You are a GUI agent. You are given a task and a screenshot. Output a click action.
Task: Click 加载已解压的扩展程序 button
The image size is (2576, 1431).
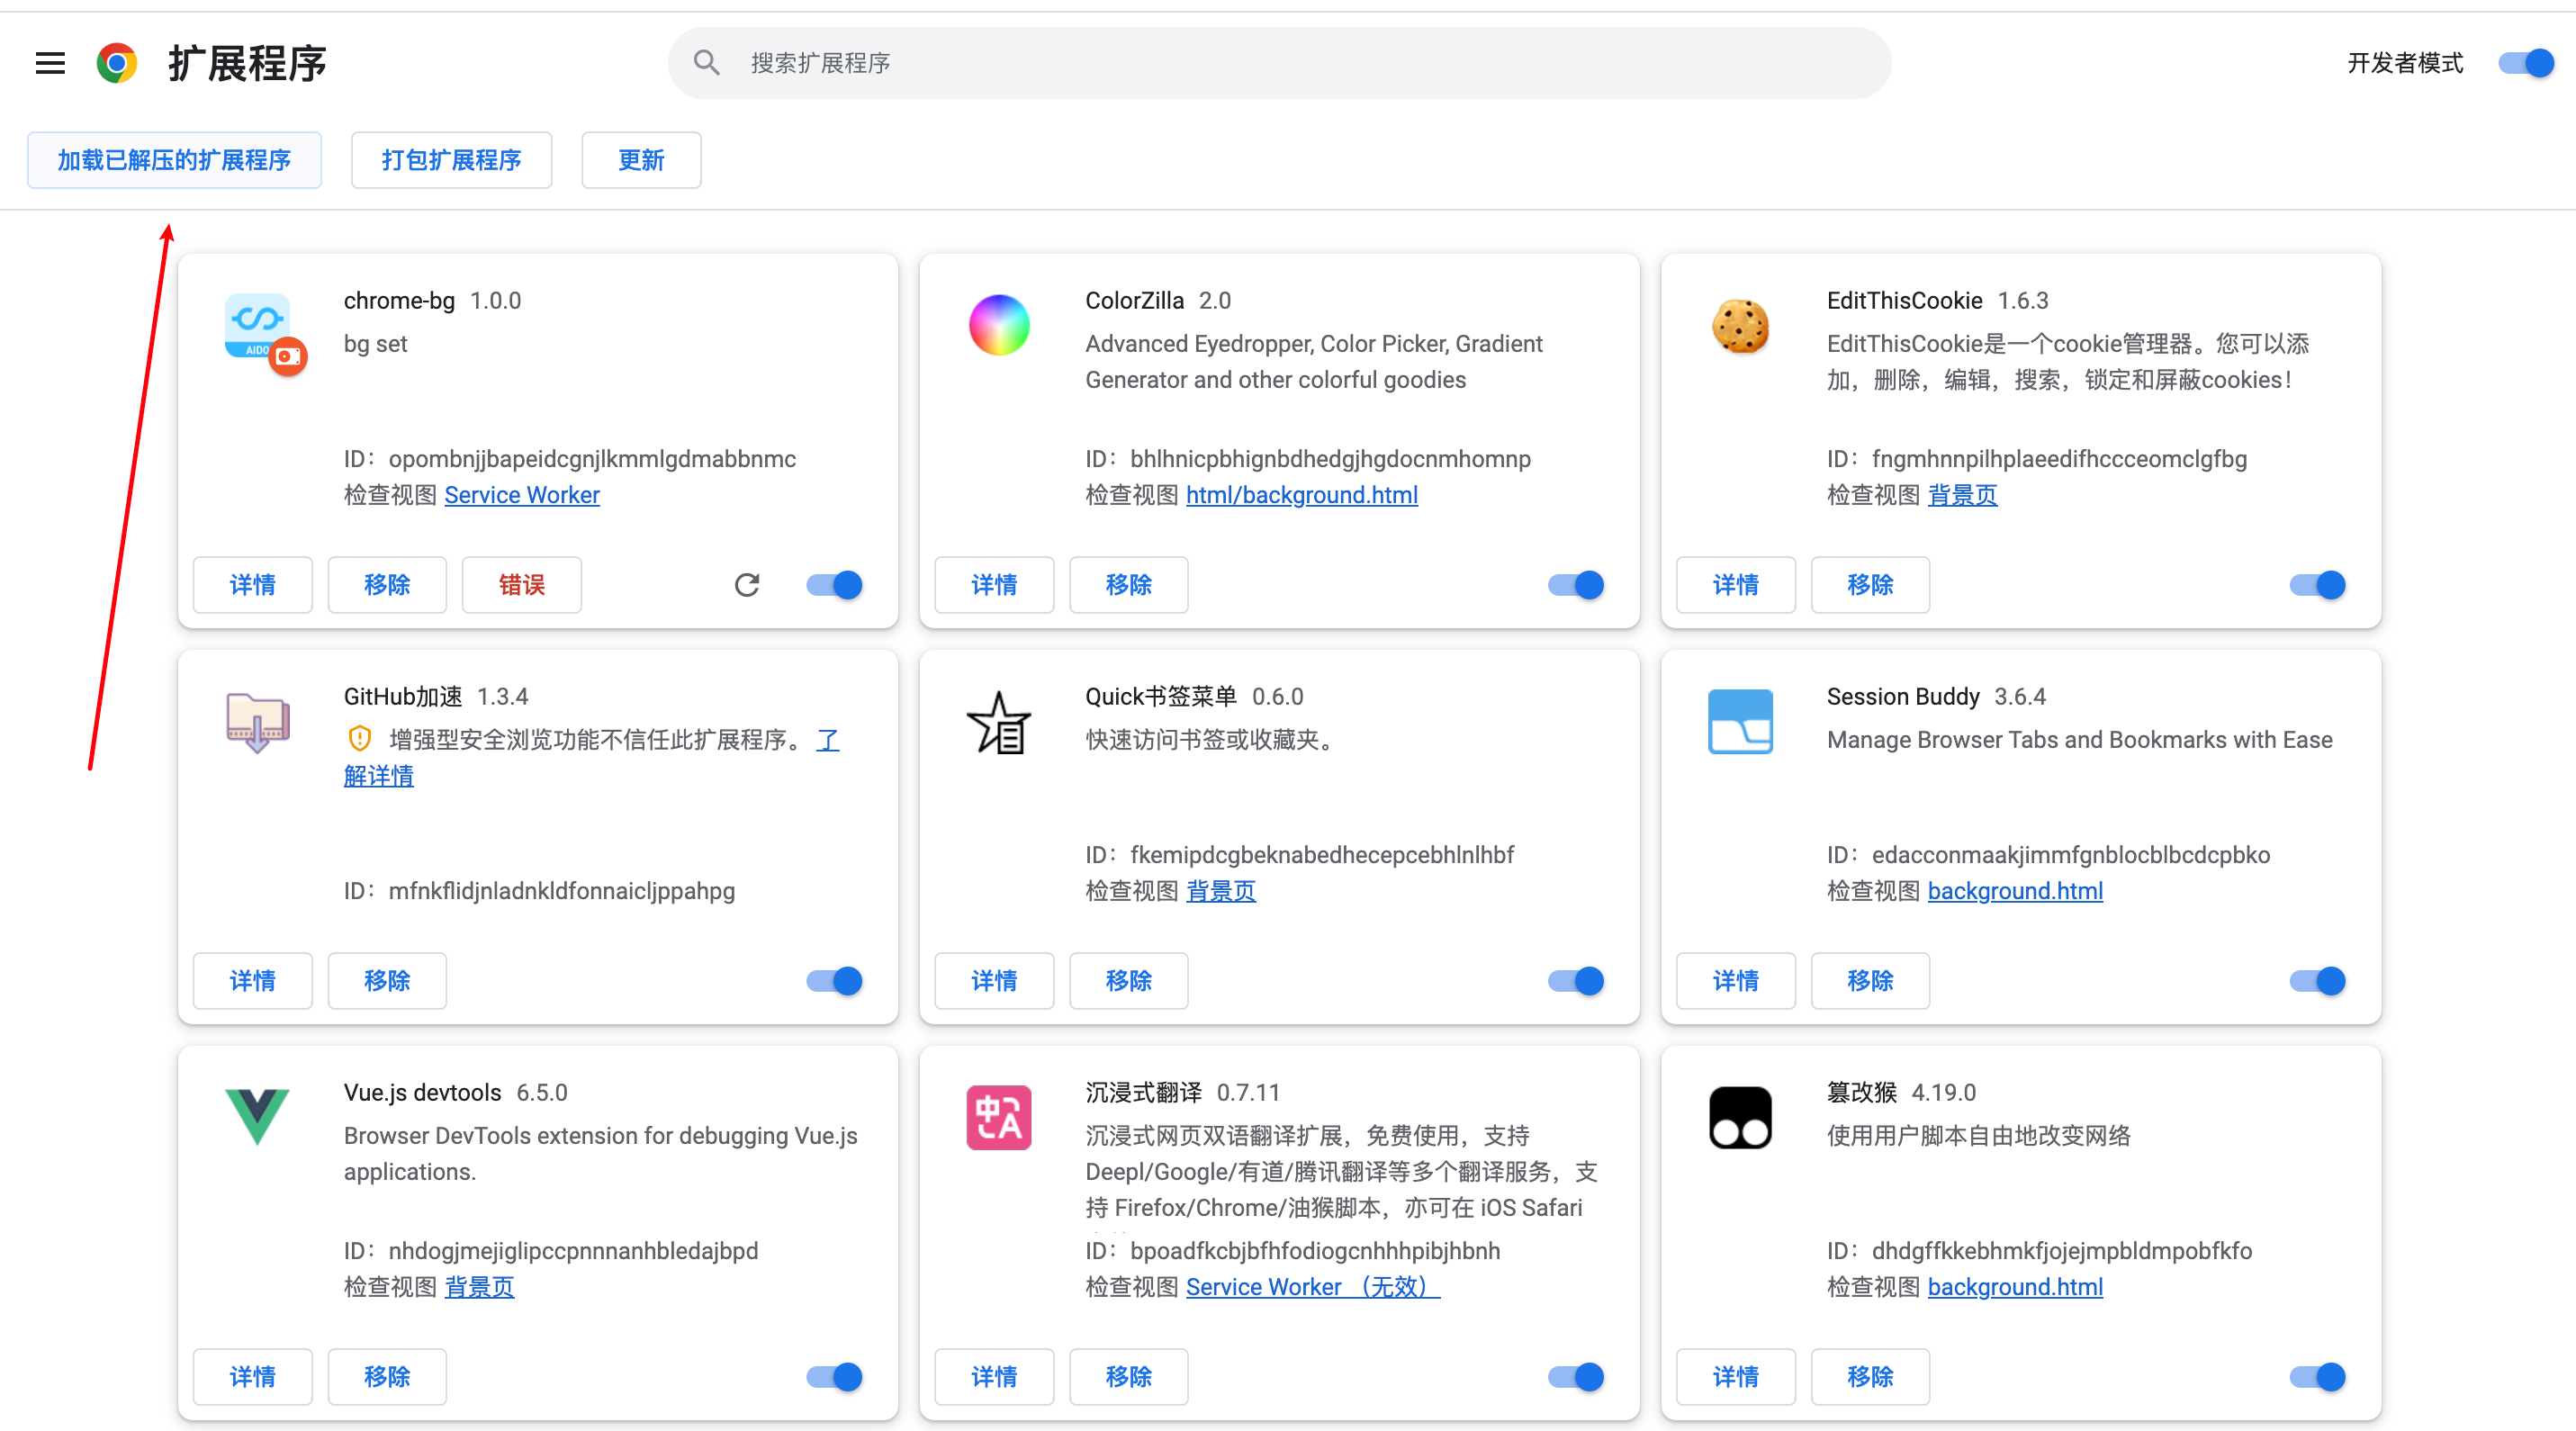point(174,160)
